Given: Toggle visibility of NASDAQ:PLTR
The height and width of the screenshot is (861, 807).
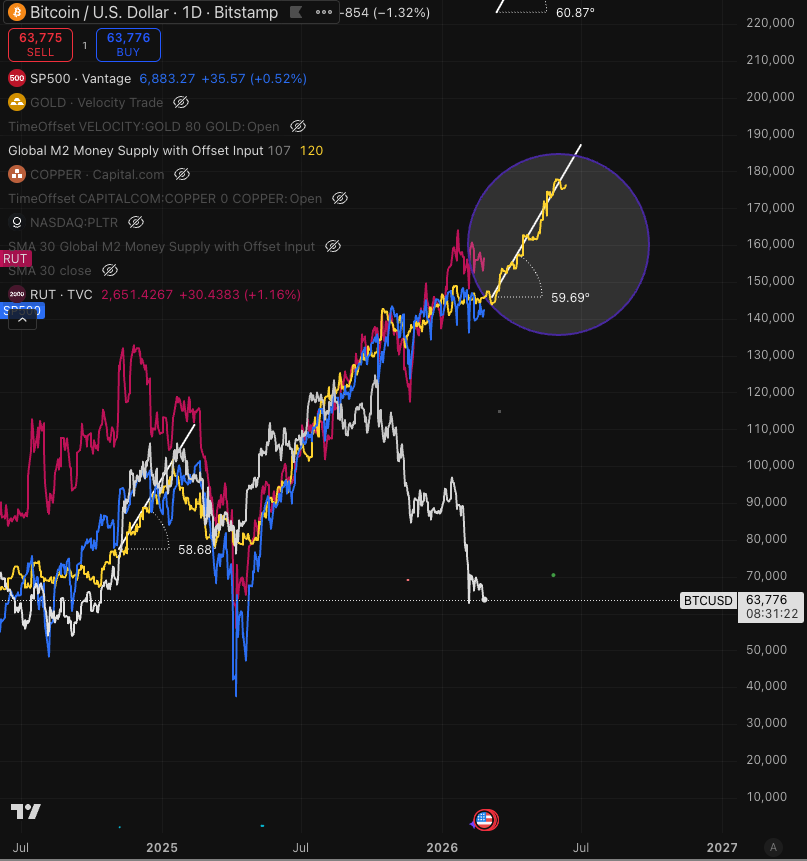Looking at the screenshot, I should coord(136,222).
